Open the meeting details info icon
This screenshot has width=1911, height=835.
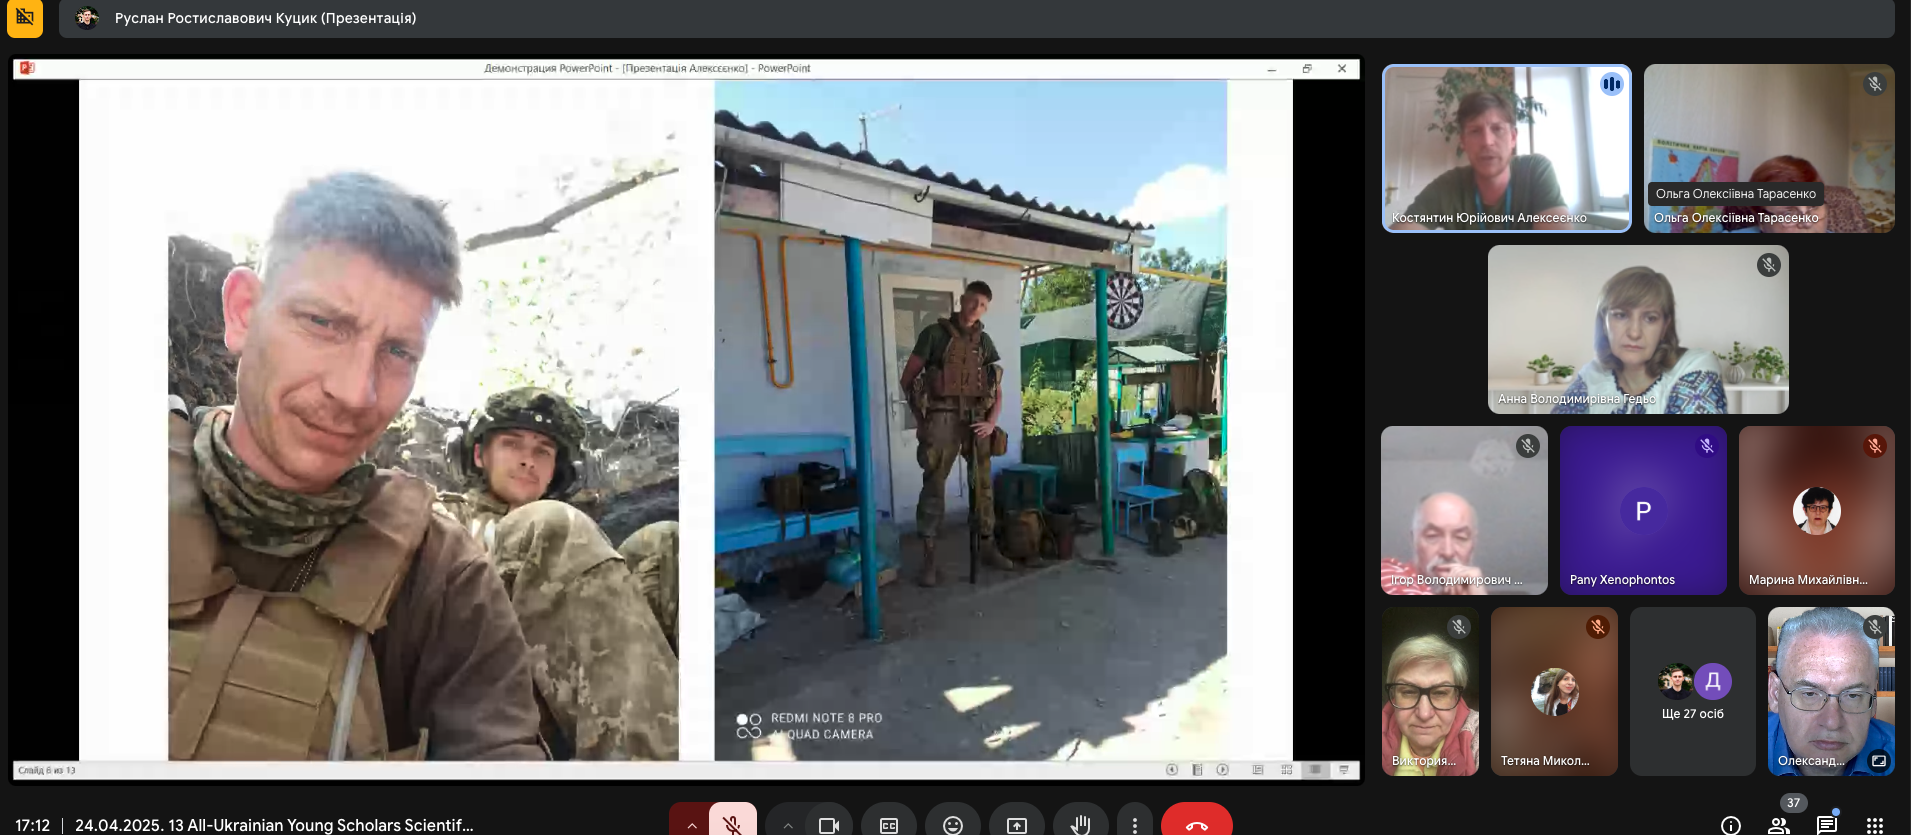pyautogui.click(x=1730, y=825)
